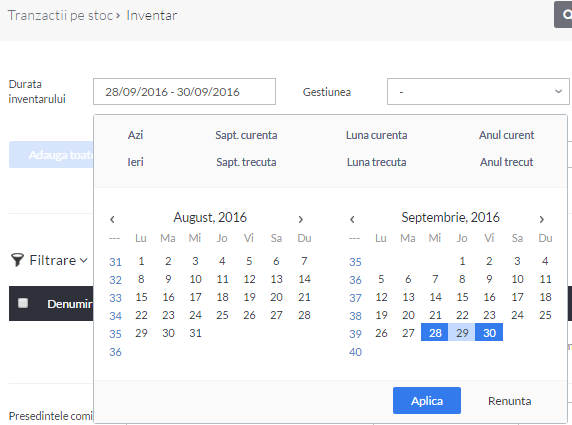
Task: Pick 31 August 2016 date
Action: point(195,333)
